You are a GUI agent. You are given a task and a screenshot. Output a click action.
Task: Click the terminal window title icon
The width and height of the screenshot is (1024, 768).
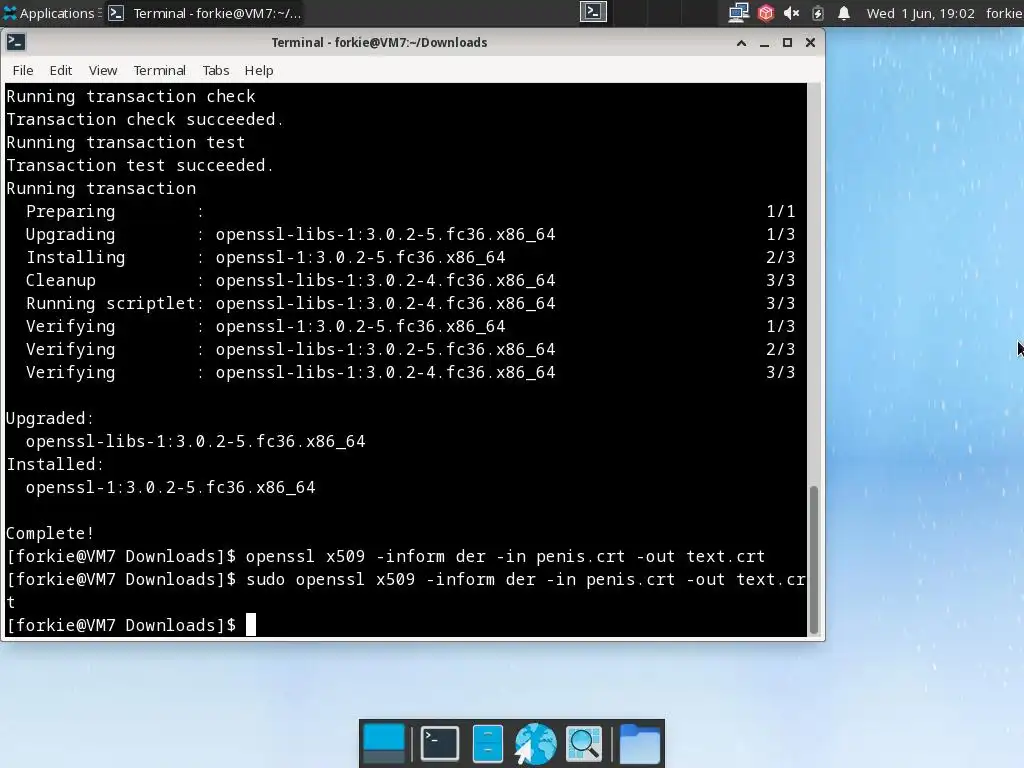tap(16, 42)
